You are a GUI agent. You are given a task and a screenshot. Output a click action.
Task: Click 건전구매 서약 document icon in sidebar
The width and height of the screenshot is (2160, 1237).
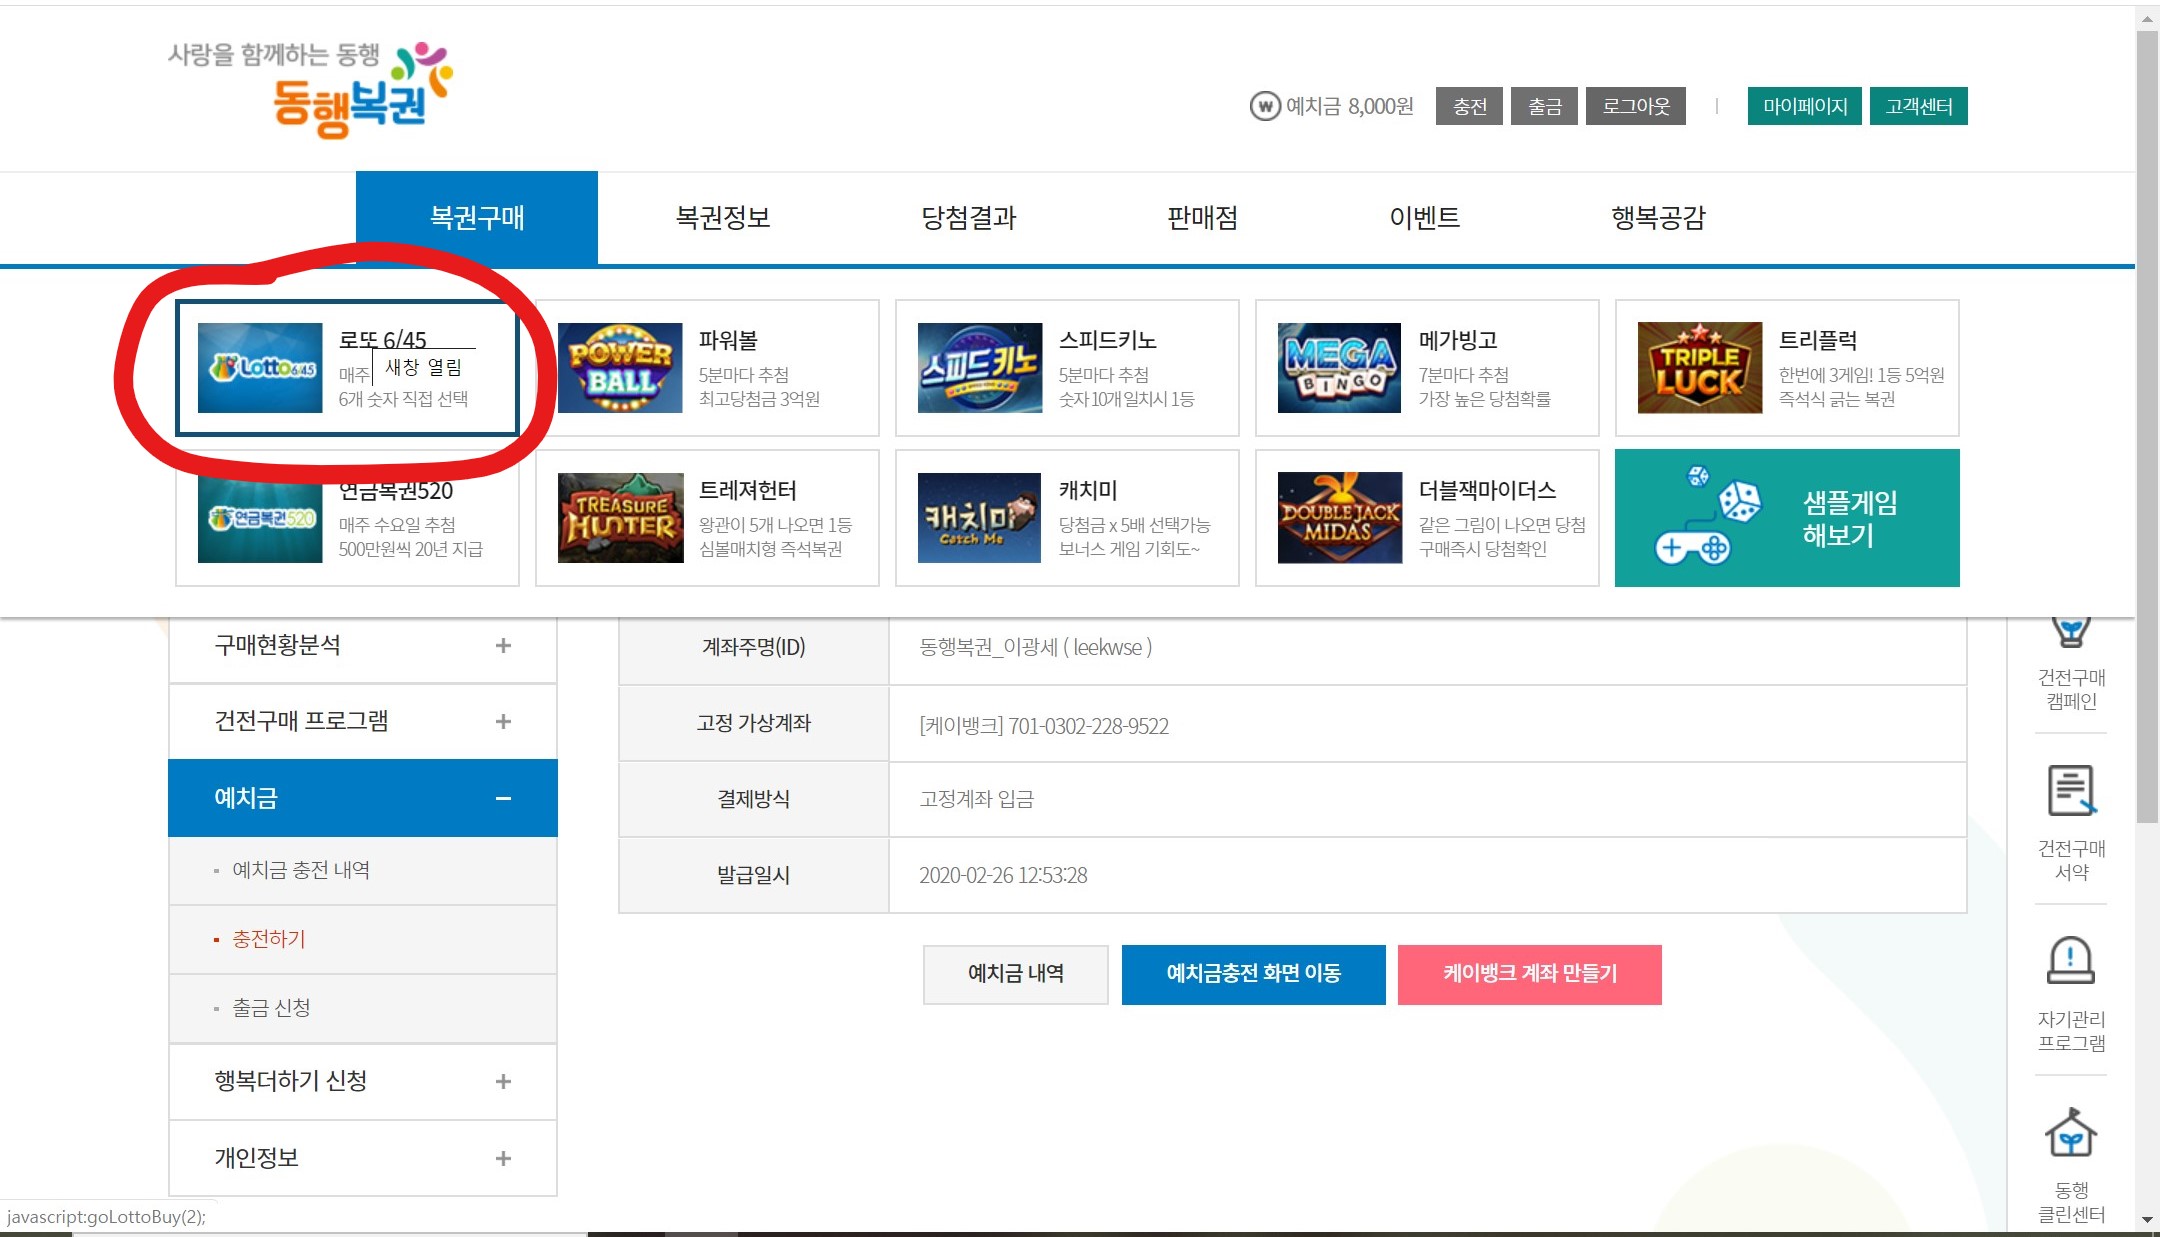2071,791
